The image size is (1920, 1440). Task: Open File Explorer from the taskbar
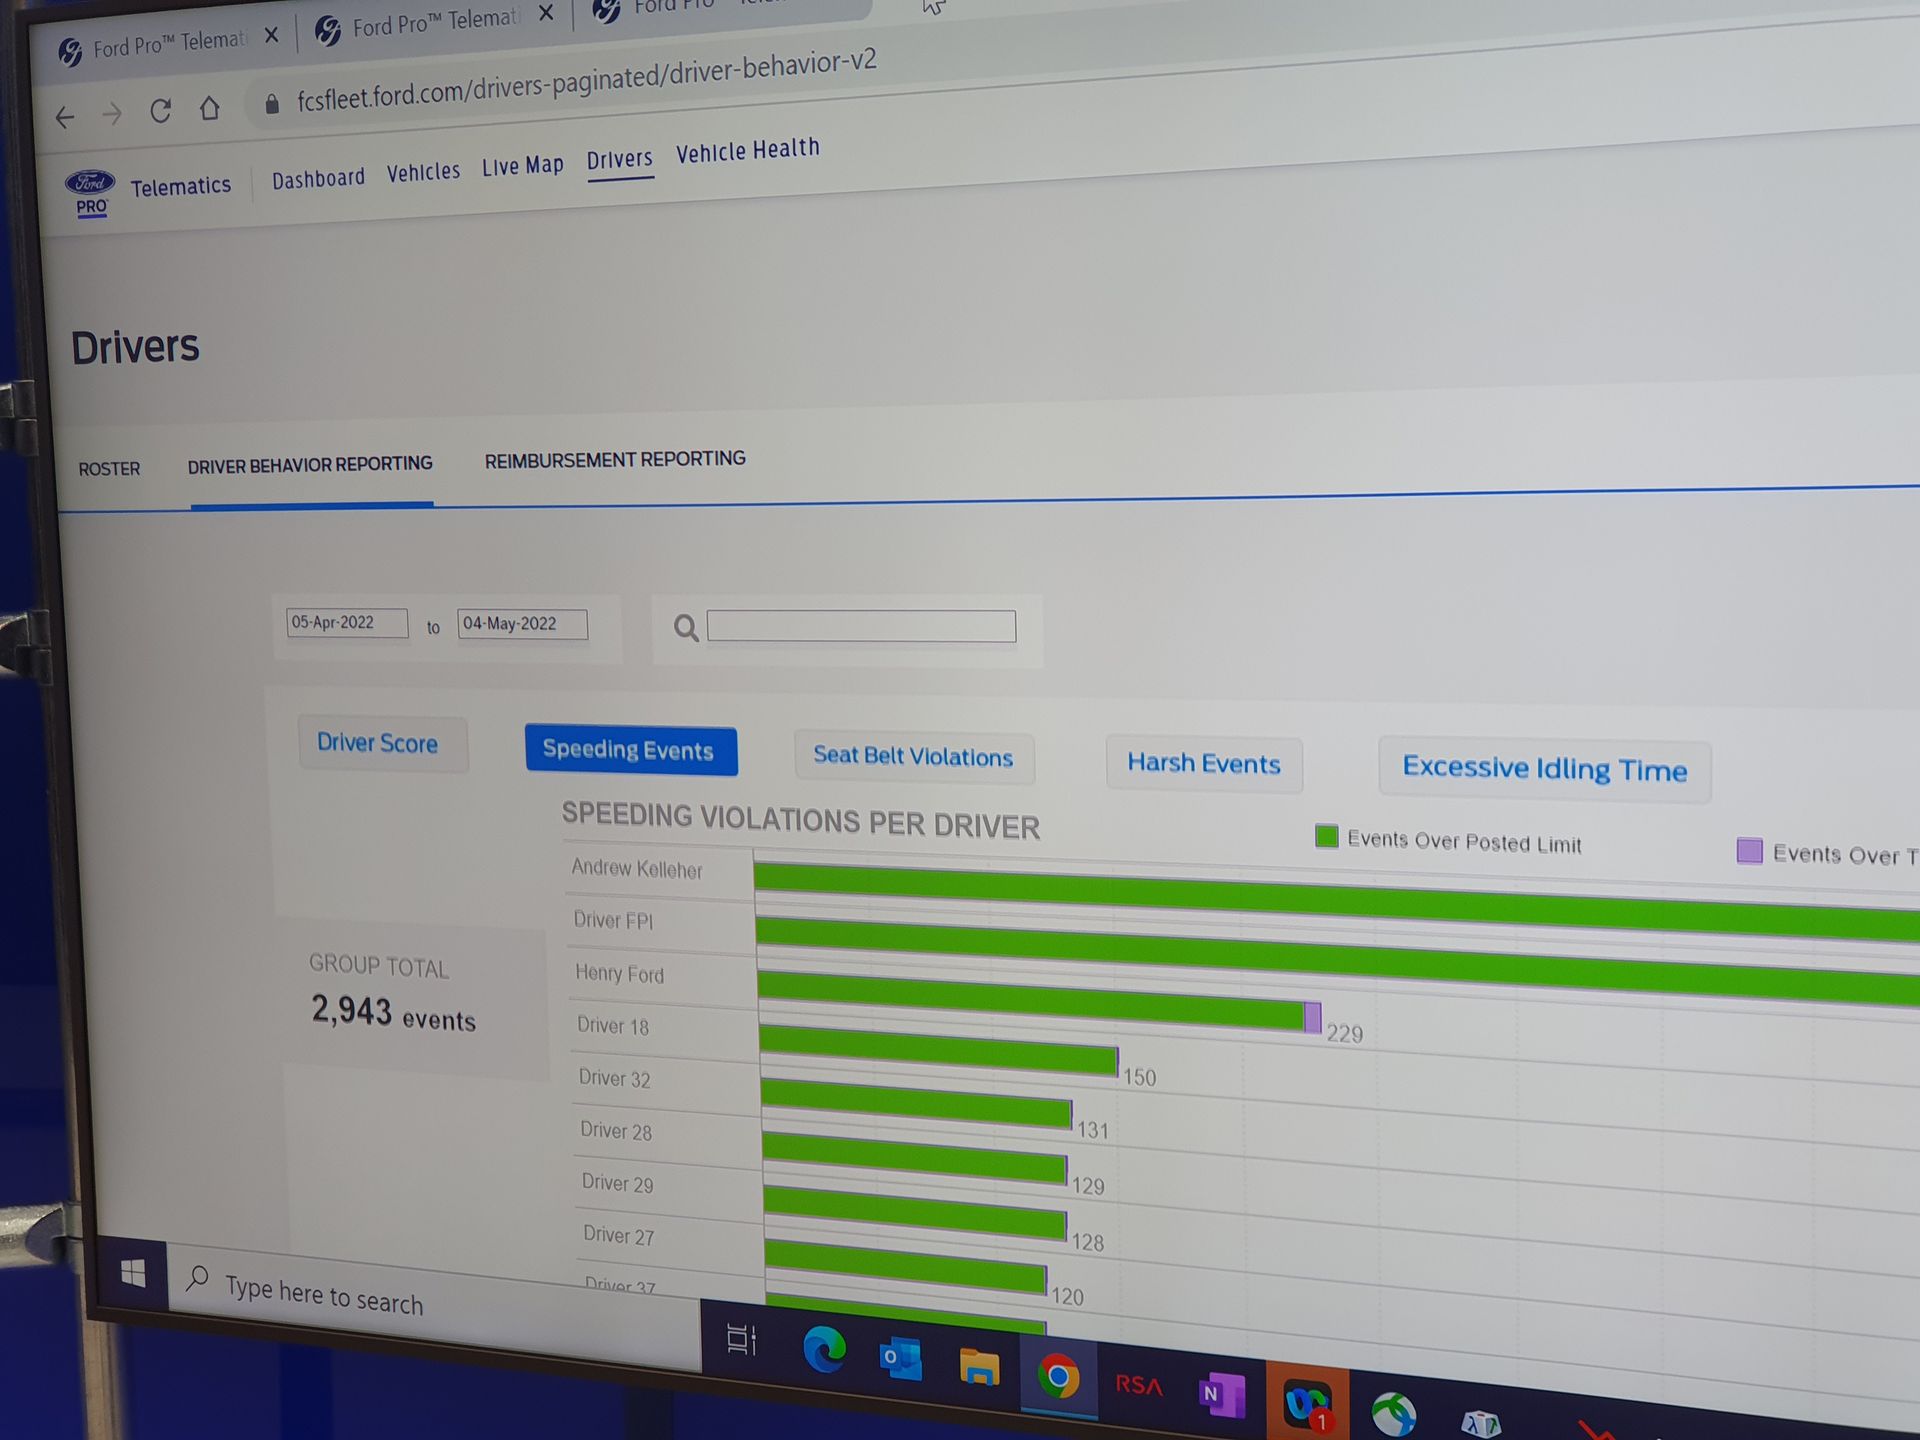[x=979, y=1366]
